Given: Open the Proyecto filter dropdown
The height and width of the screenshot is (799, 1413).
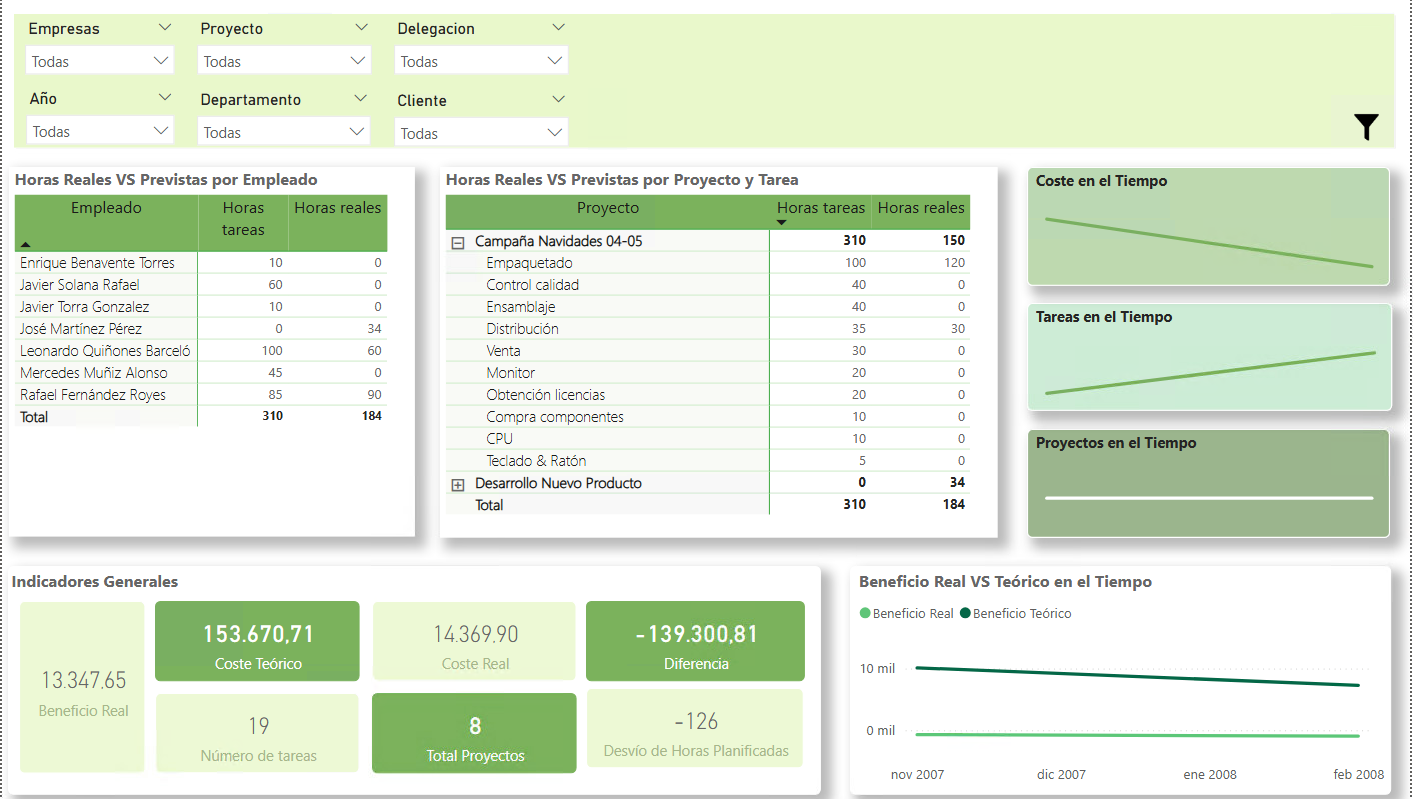Looking at the screenshot, I should pyautogui.click(x=285, y=61).
